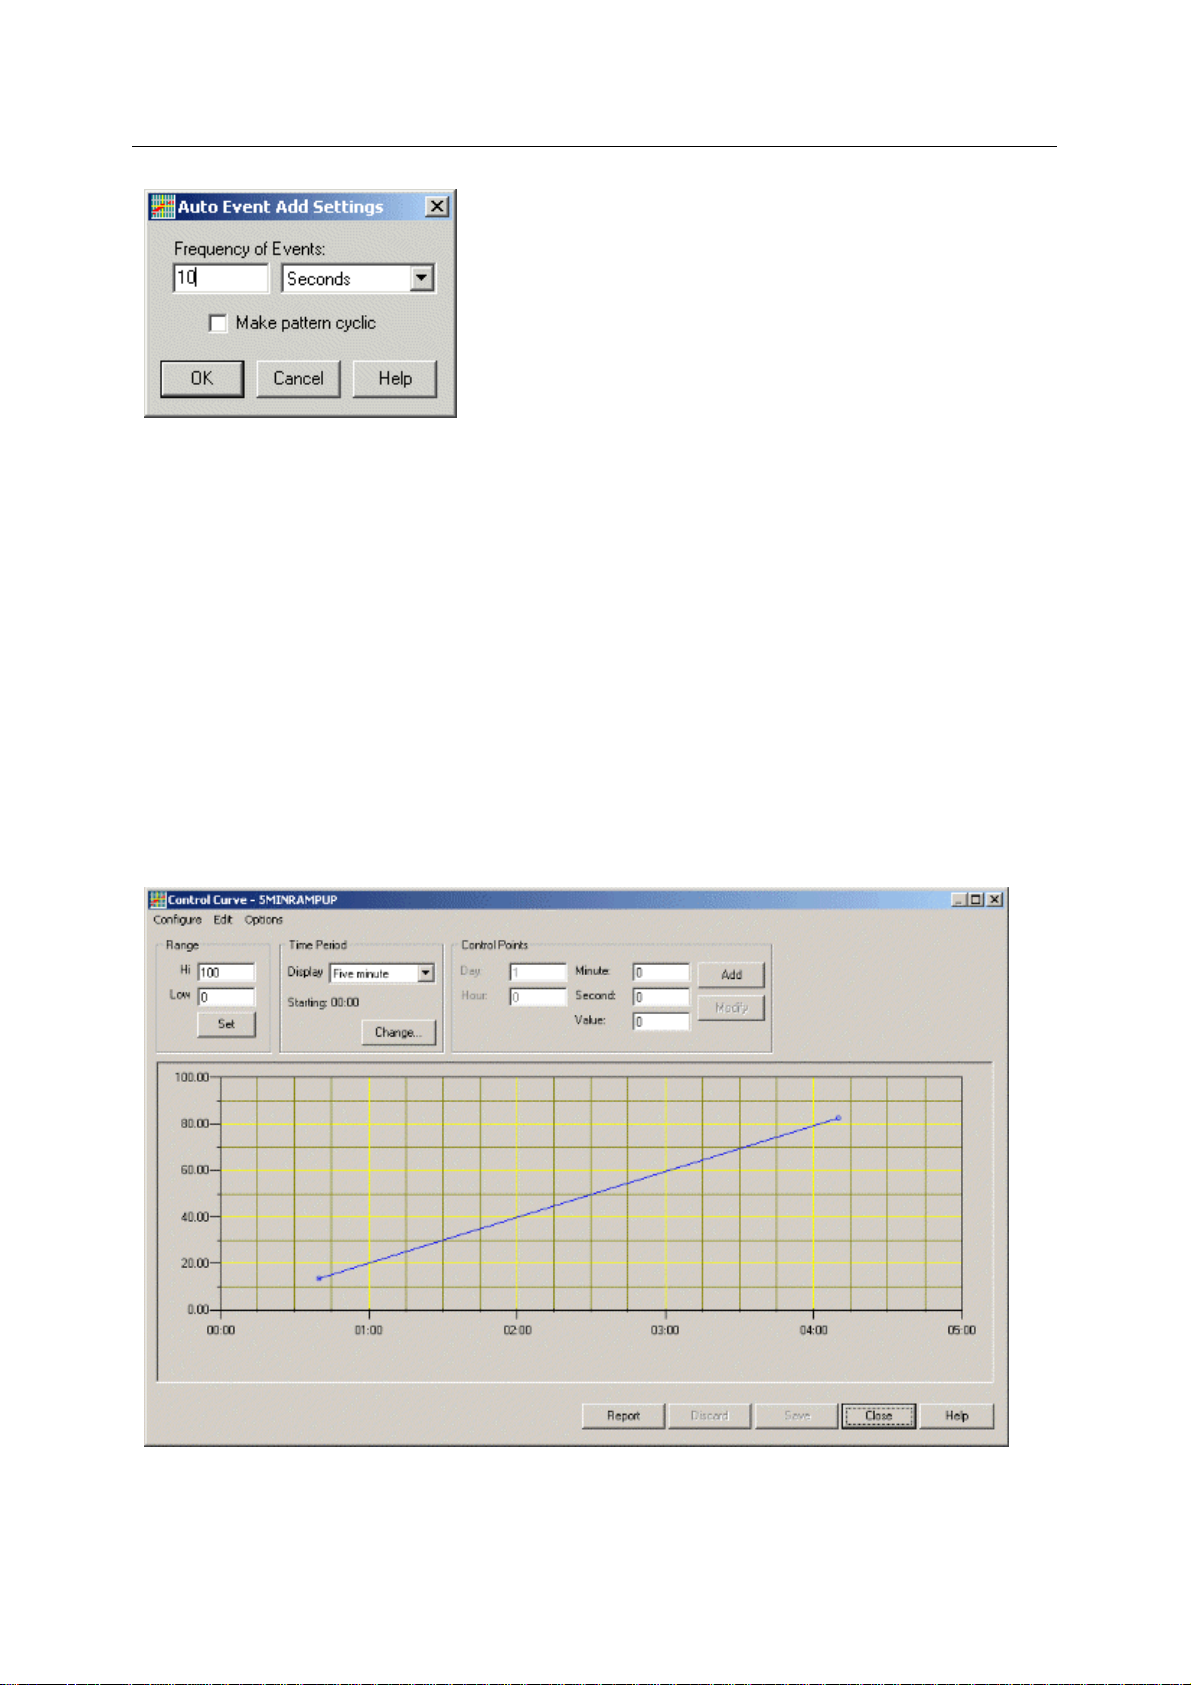Click the Auto Event Add Settings title icon

[162, 206]
